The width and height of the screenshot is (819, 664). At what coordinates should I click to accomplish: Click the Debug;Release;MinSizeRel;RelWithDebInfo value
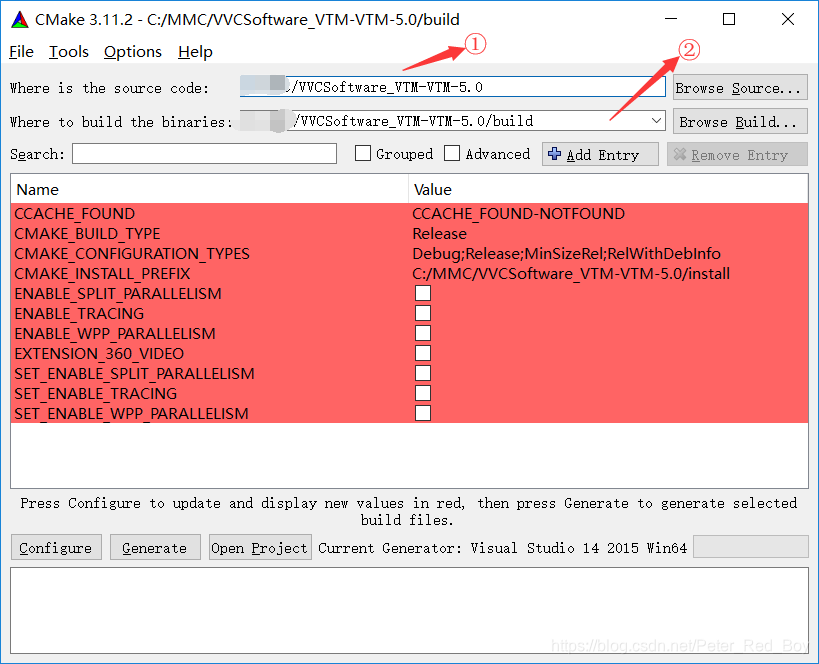point(566,253)
